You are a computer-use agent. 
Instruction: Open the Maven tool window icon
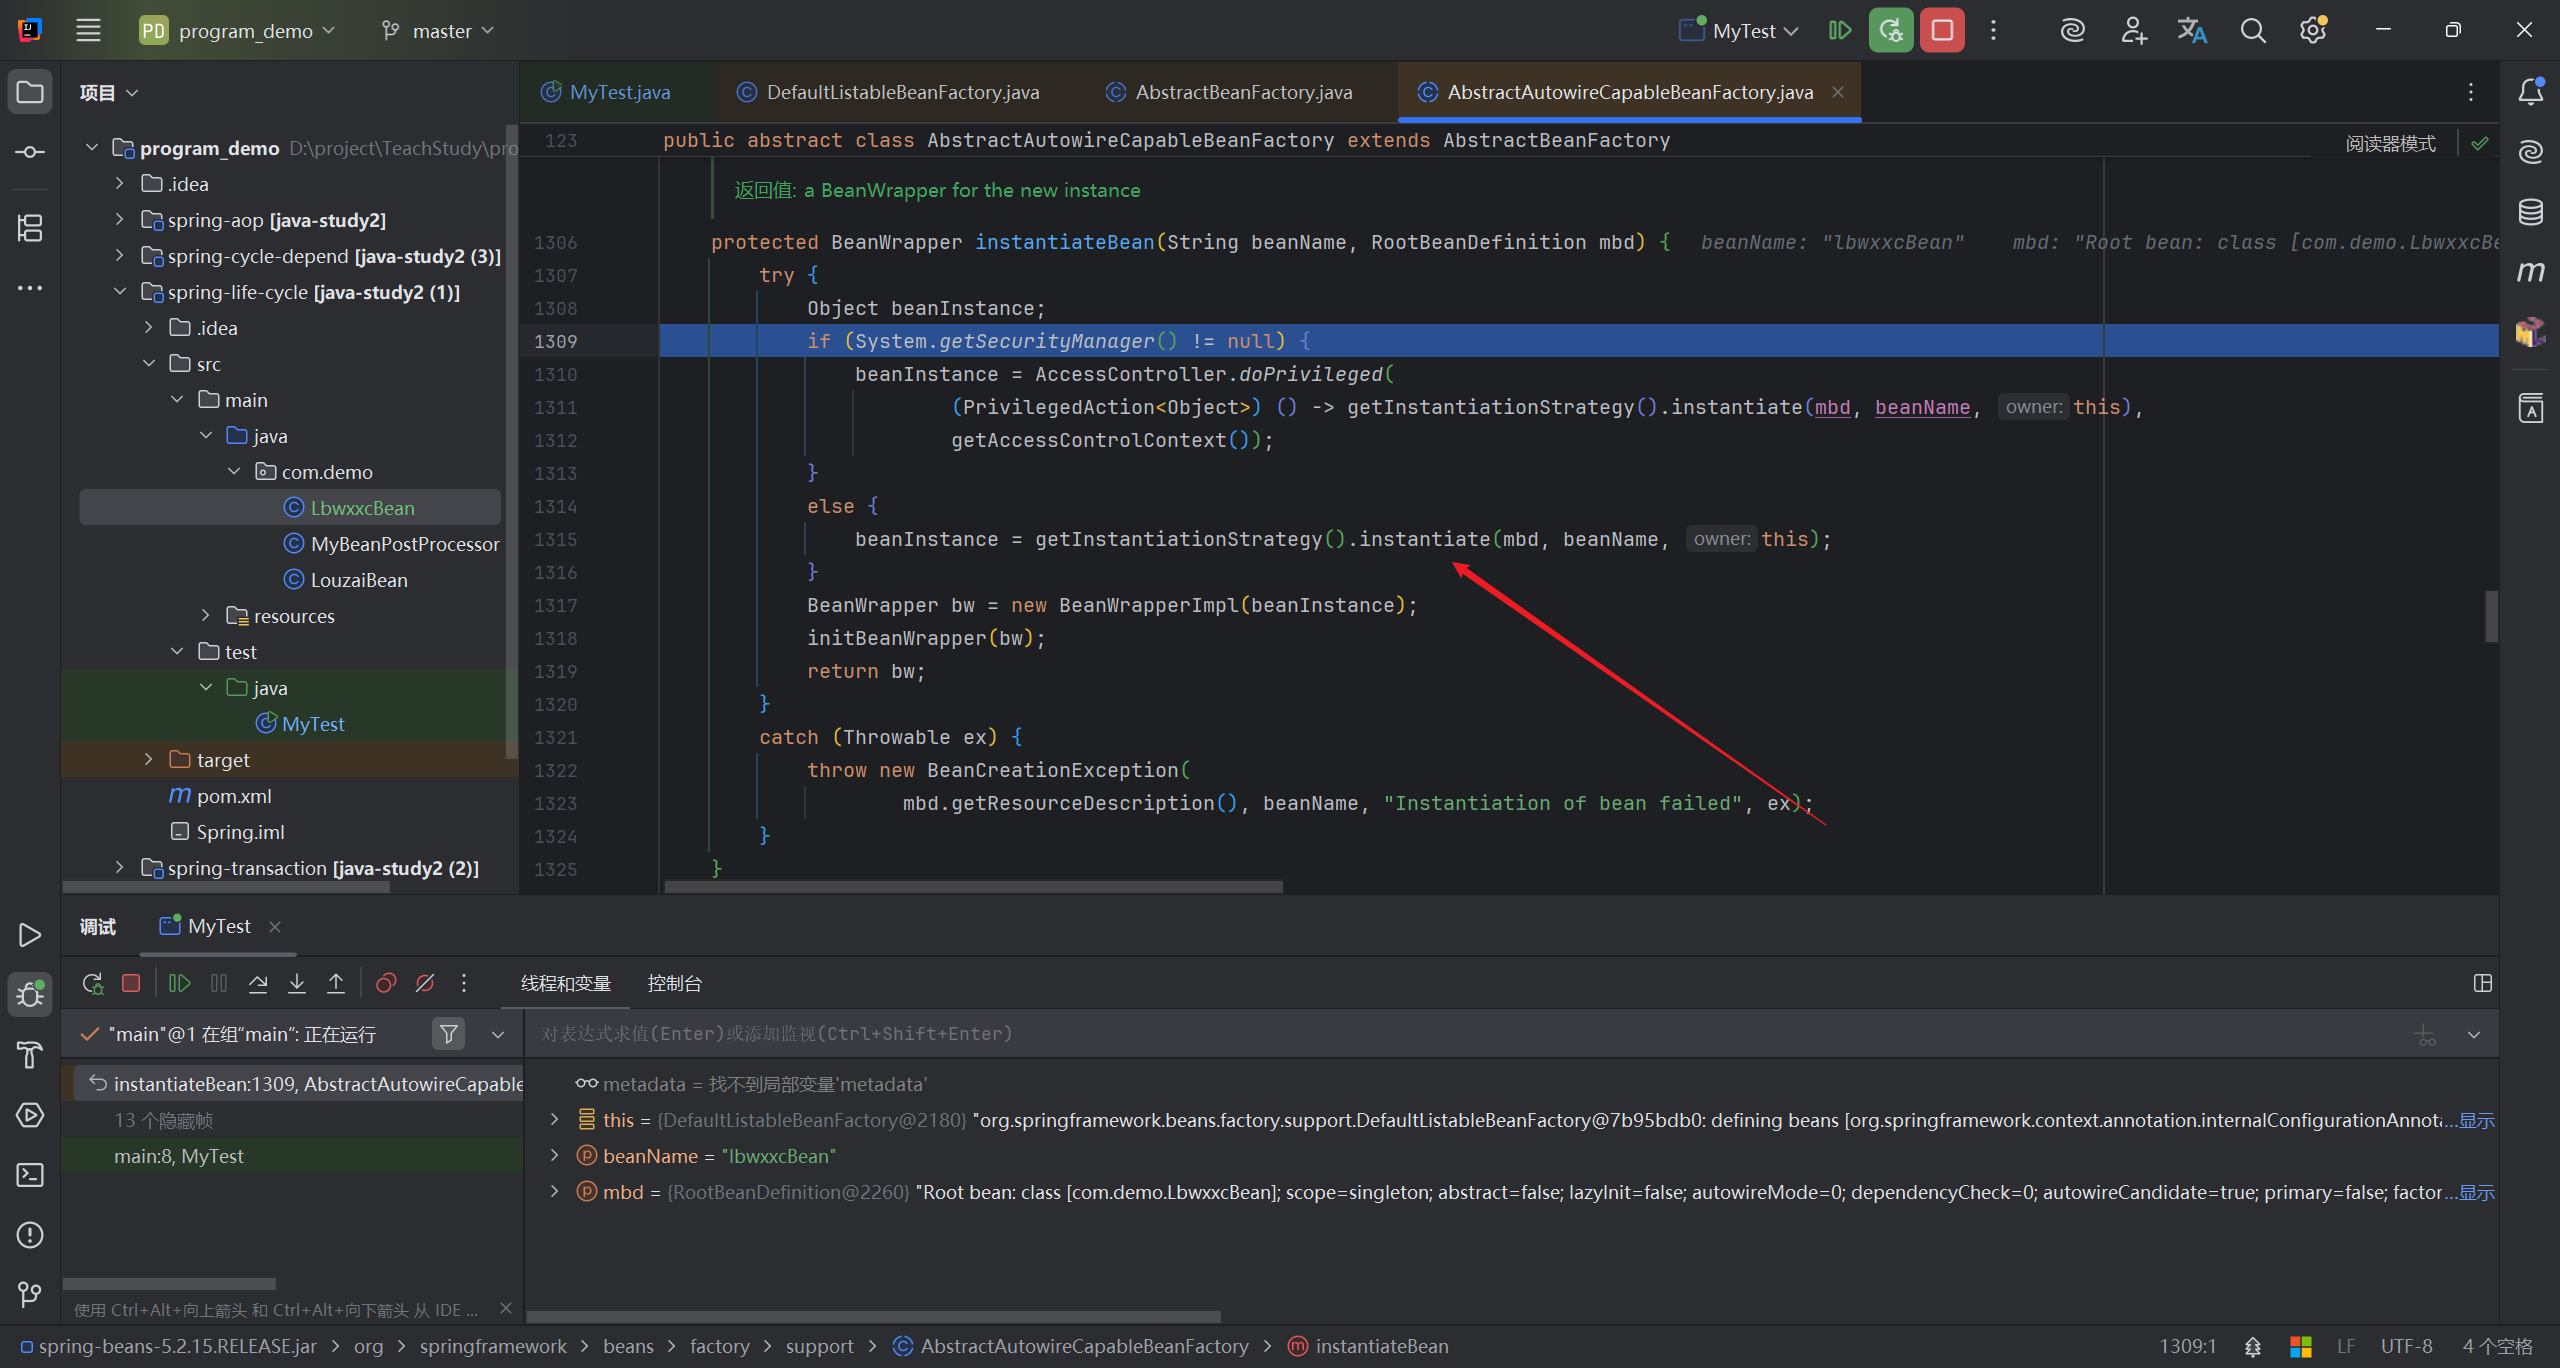(x=2531, y=272)
